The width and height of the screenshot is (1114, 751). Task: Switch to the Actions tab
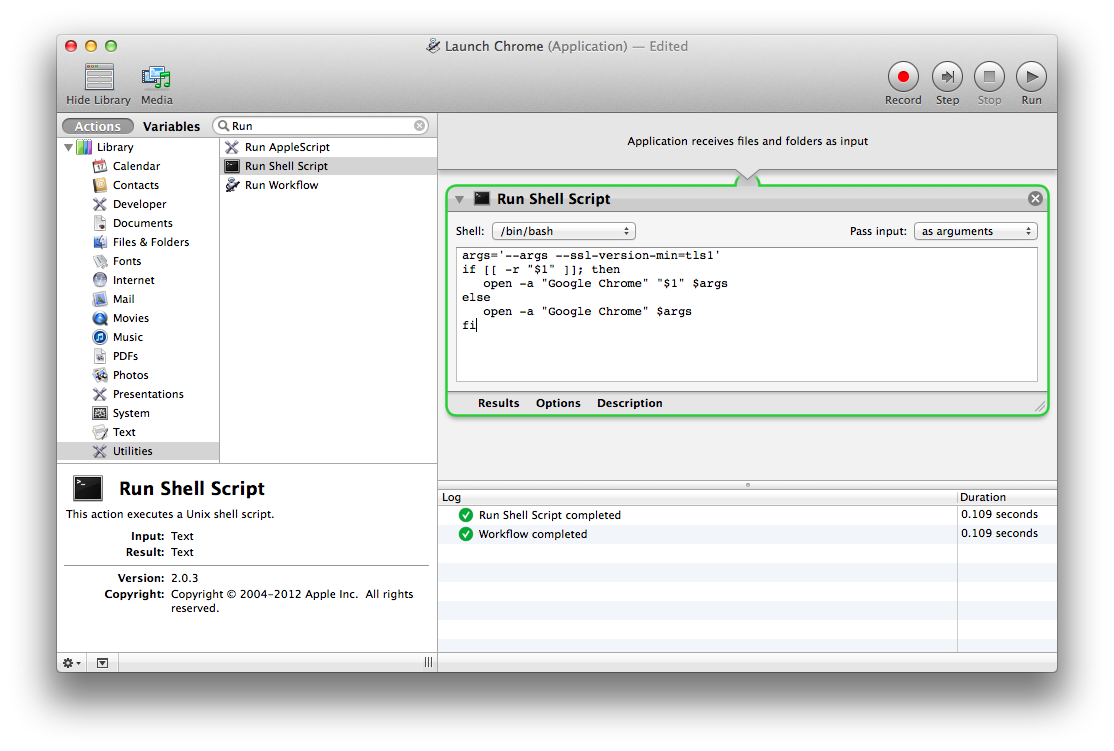[98, 126]
